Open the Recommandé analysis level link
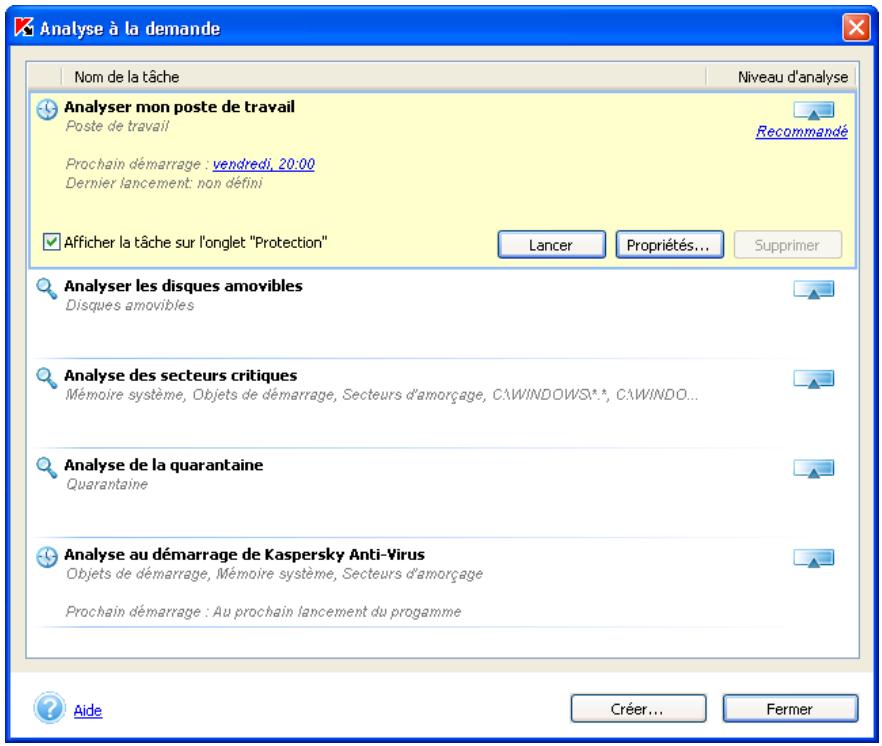The height and width of the screenshot is (746, 882). coord(802,132)
